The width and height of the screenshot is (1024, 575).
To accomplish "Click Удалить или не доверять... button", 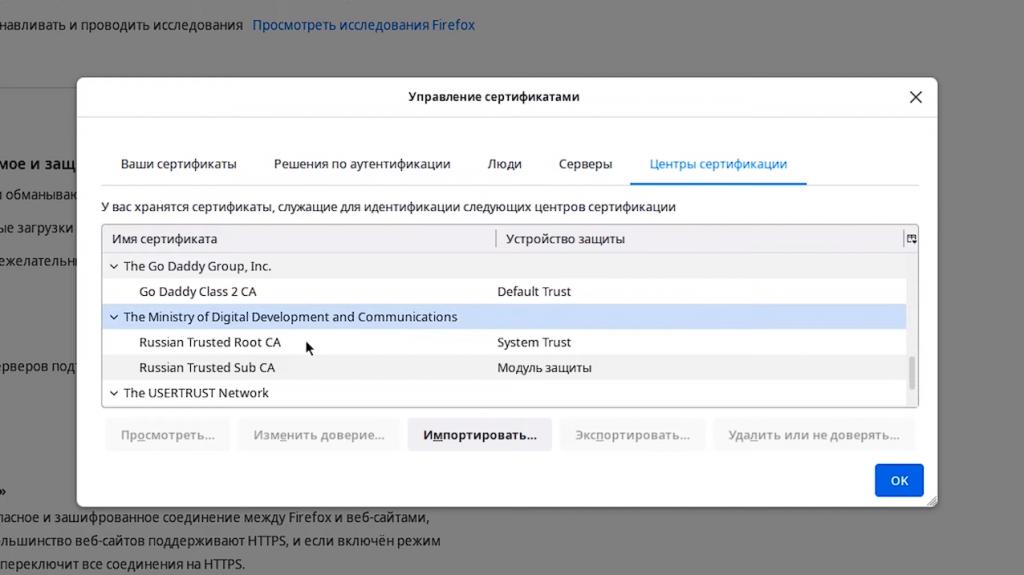I will [x=814, y=435].
